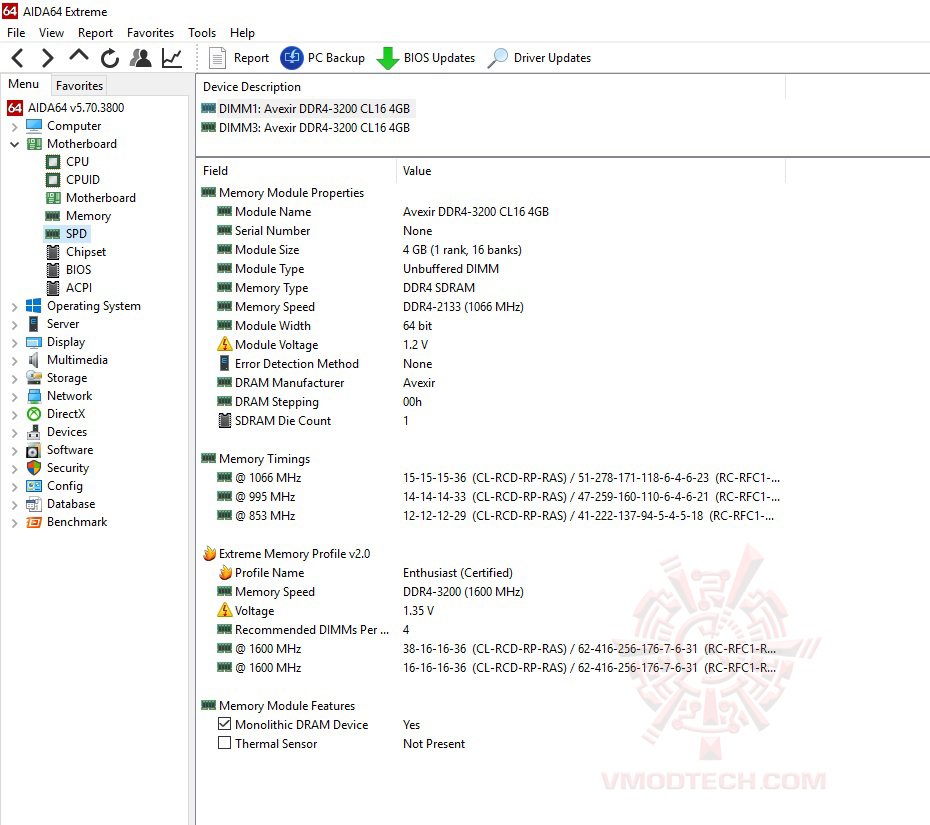Open the Chipset tree item
The height and width of the screenshot is (825, 930).
coord(85,252)
